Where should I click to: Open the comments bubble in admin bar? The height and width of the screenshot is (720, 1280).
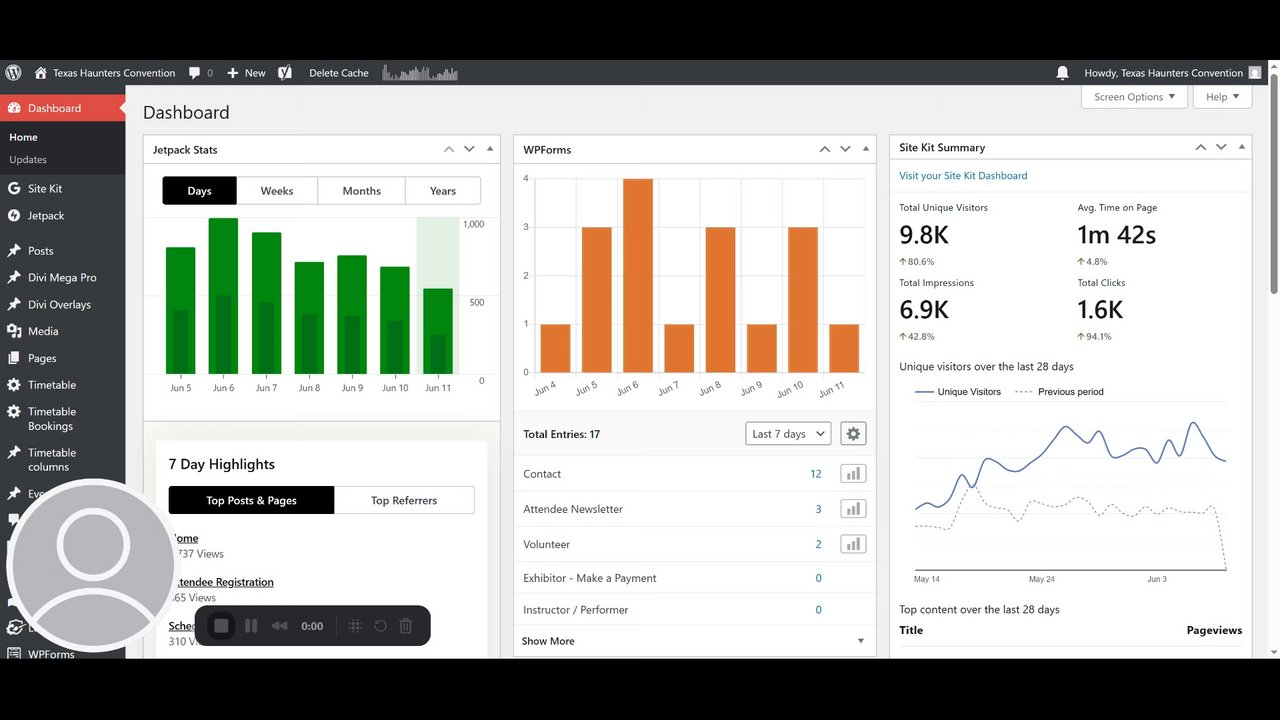tap(201, 73)
